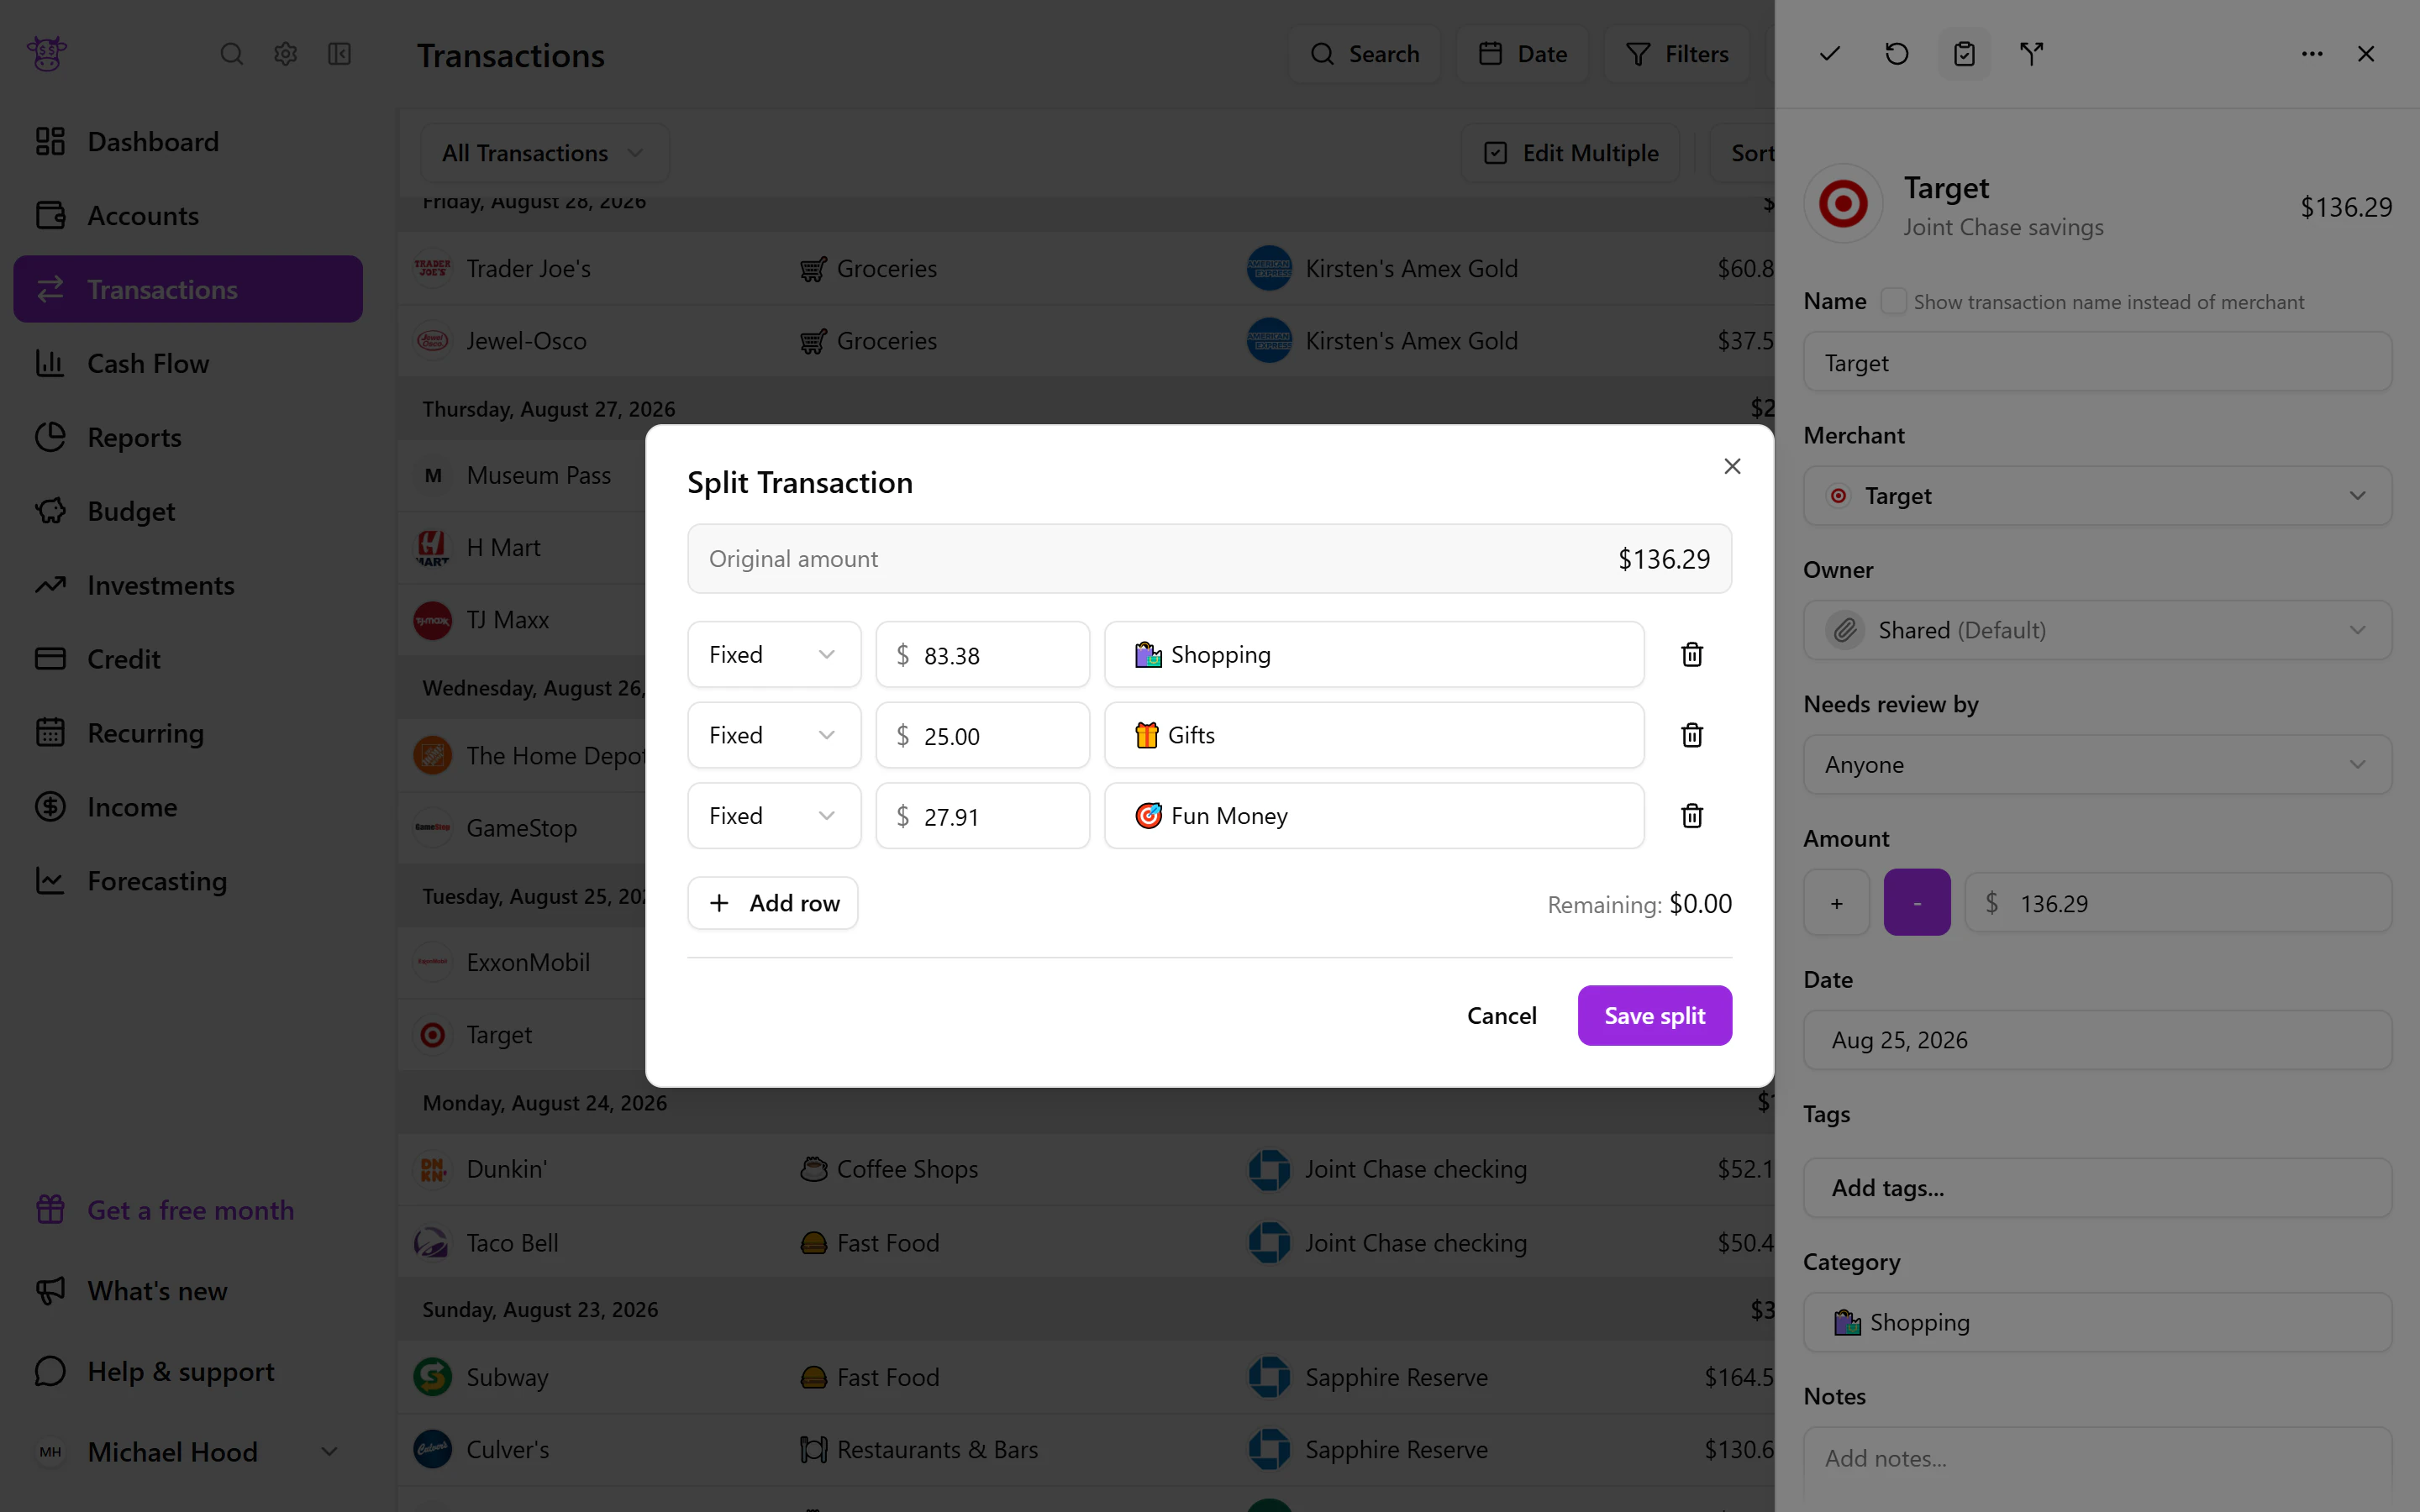The image size is (2420, 1512).
Task: Open the Gifts category selector in split
Action: coord(1373,735)
